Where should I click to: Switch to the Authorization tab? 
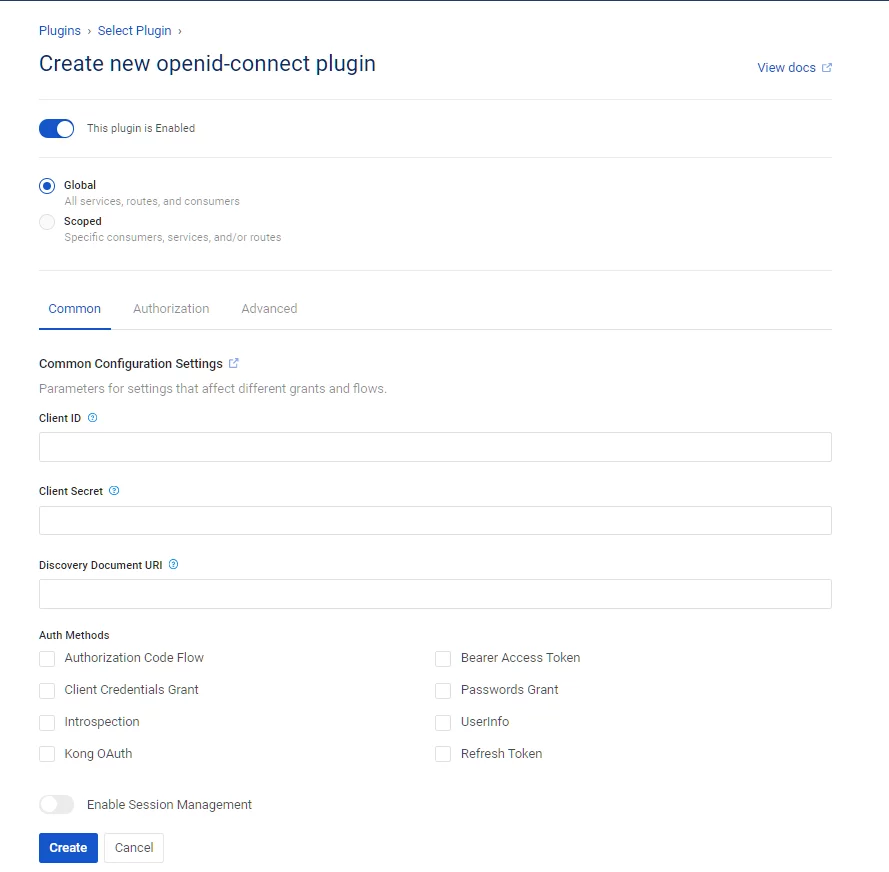point(171,309)
